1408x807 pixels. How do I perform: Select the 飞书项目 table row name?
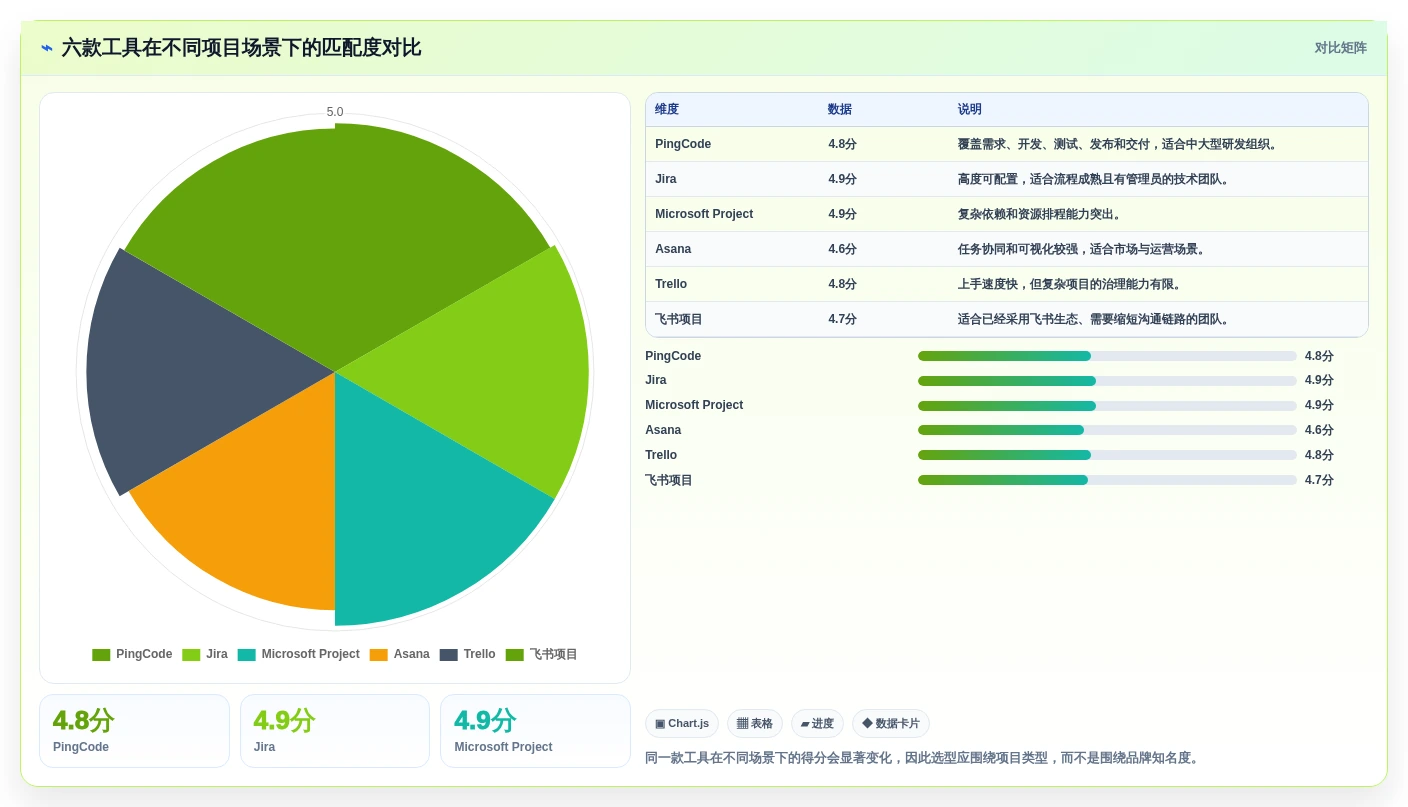(679, 319)
